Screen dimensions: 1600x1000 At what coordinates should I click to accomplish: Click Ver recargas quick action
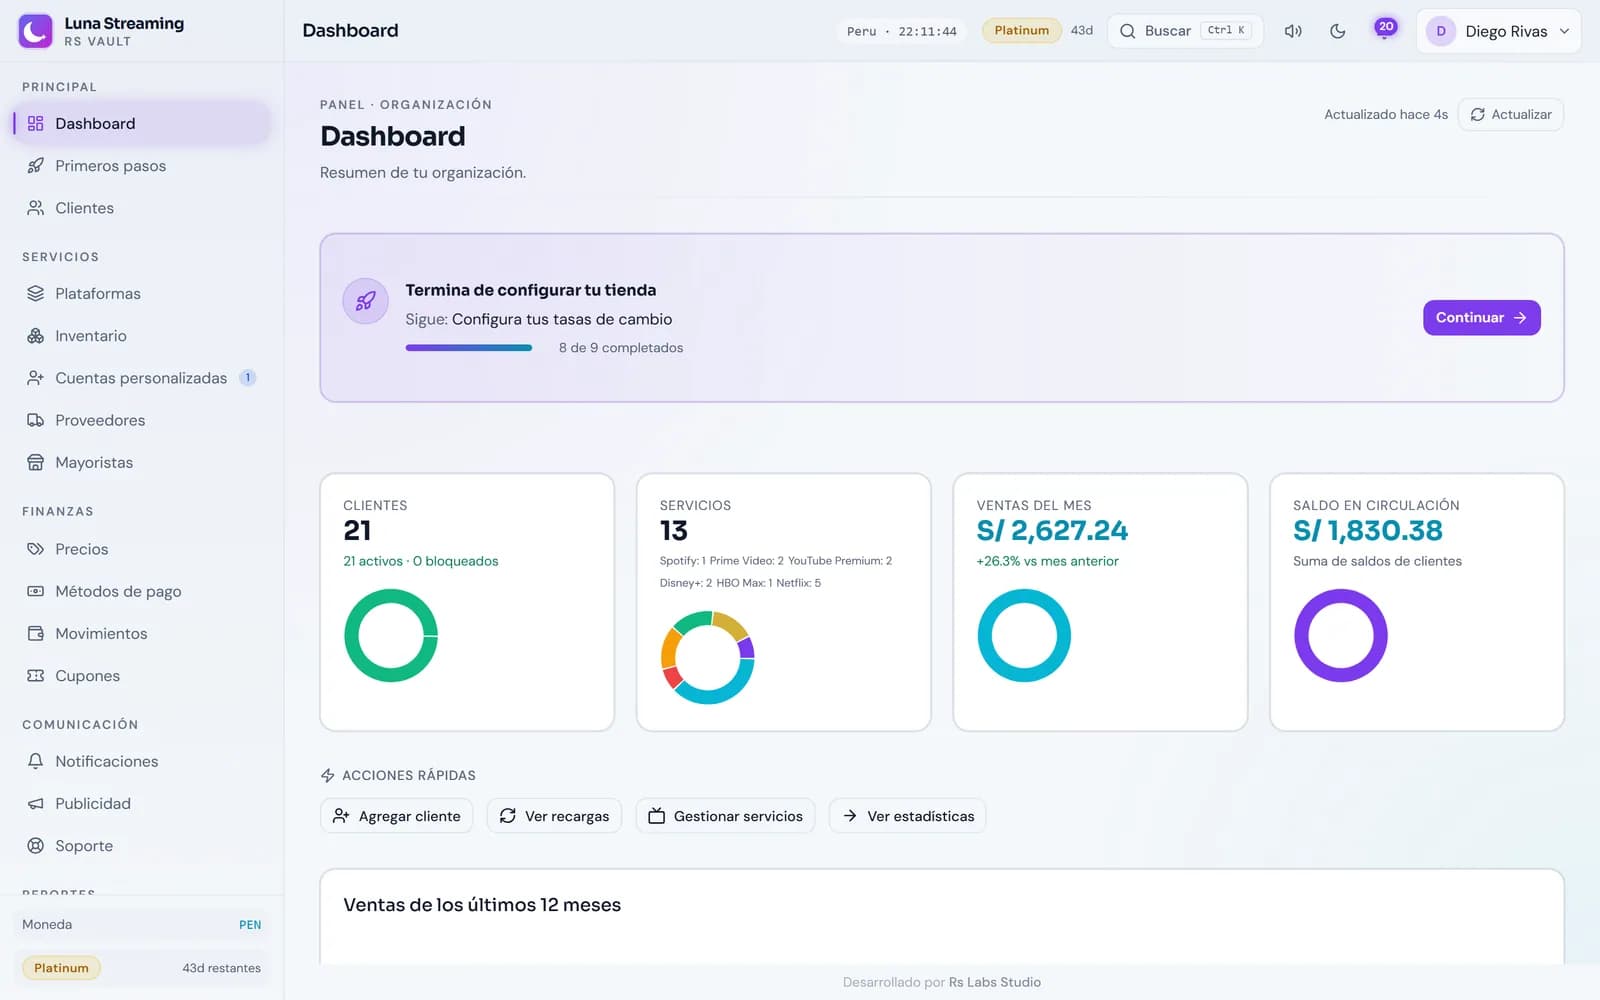[x=554, y=816]
